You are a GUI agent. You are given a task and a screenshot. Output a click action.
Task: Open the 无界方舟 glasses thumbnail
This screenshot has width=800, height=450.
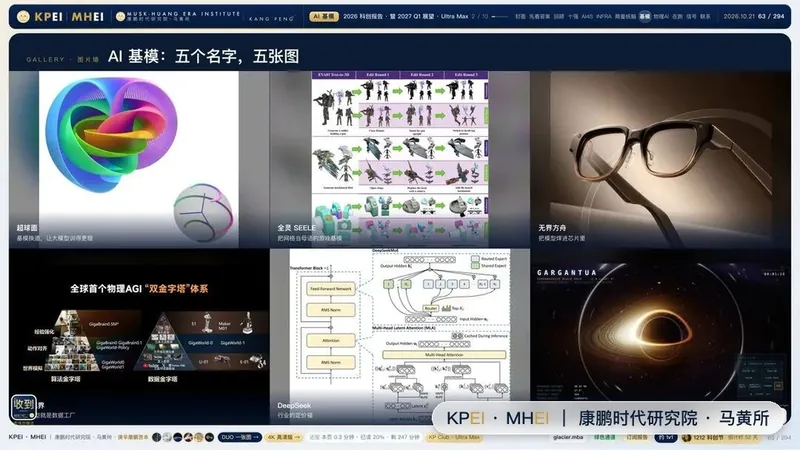(x=661, y=159)
